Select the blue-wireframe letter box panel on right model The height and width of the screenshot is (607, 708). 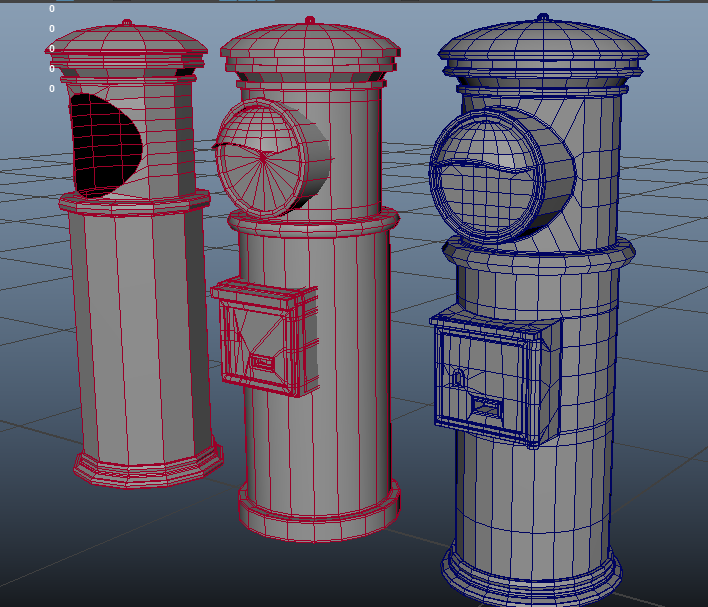pos(496,379)
